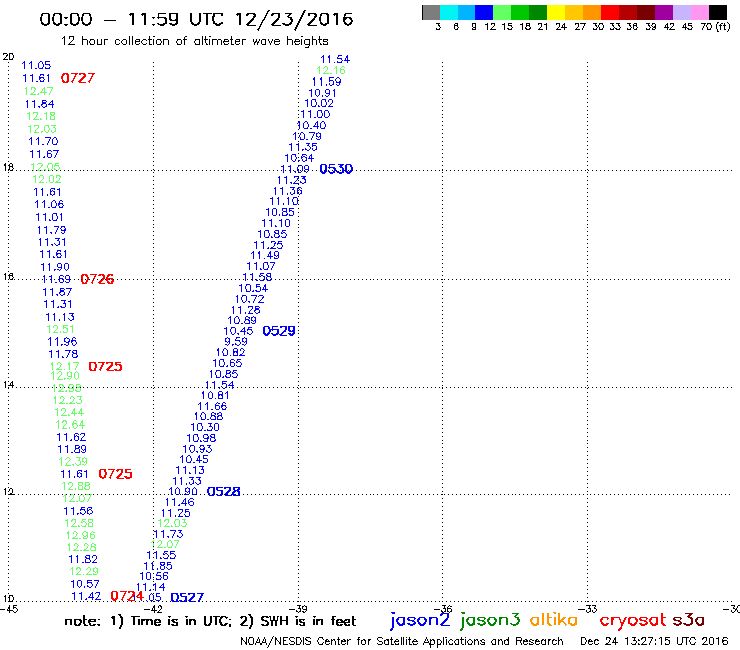Click the green 12.96 wave height
This screenshot has width=740, height=650.
click(x=81, y=535)
